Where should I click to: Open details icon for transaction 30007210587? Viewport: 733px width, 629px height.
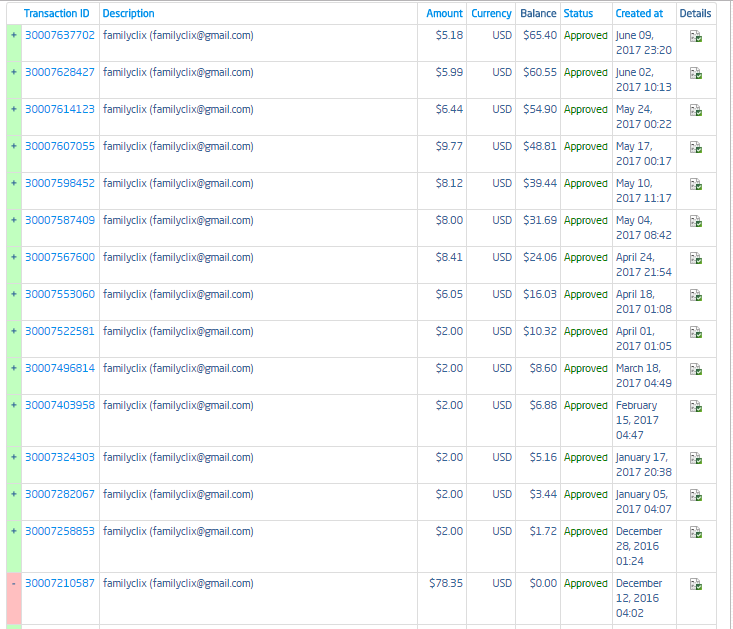pos(696,584)
